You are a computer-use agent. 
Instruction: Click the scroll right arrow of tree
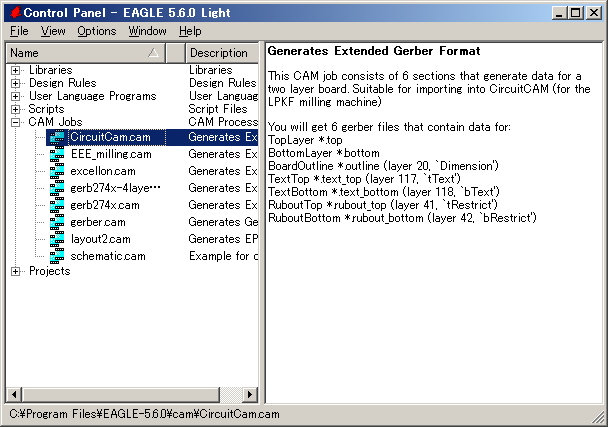click(250, 395)
